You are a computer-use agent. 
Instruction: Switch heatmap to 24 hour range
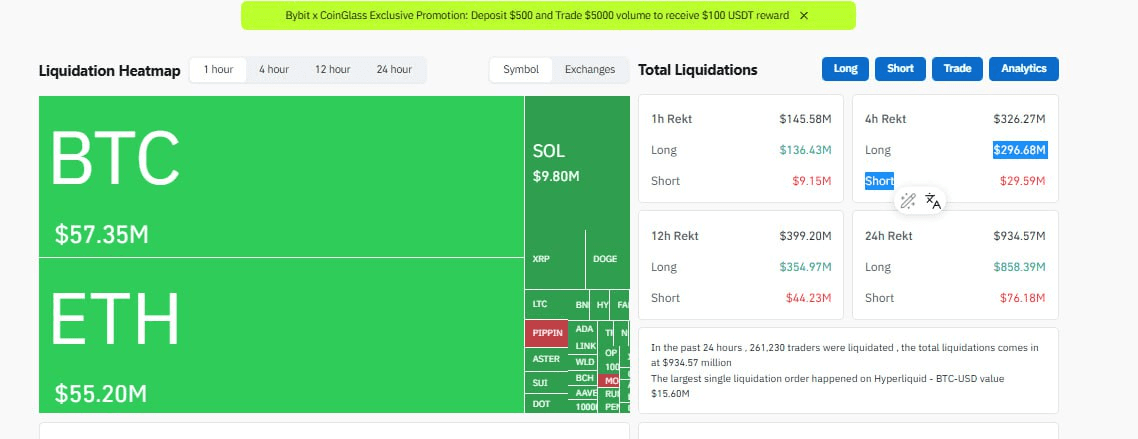click(x=394, y=70)
